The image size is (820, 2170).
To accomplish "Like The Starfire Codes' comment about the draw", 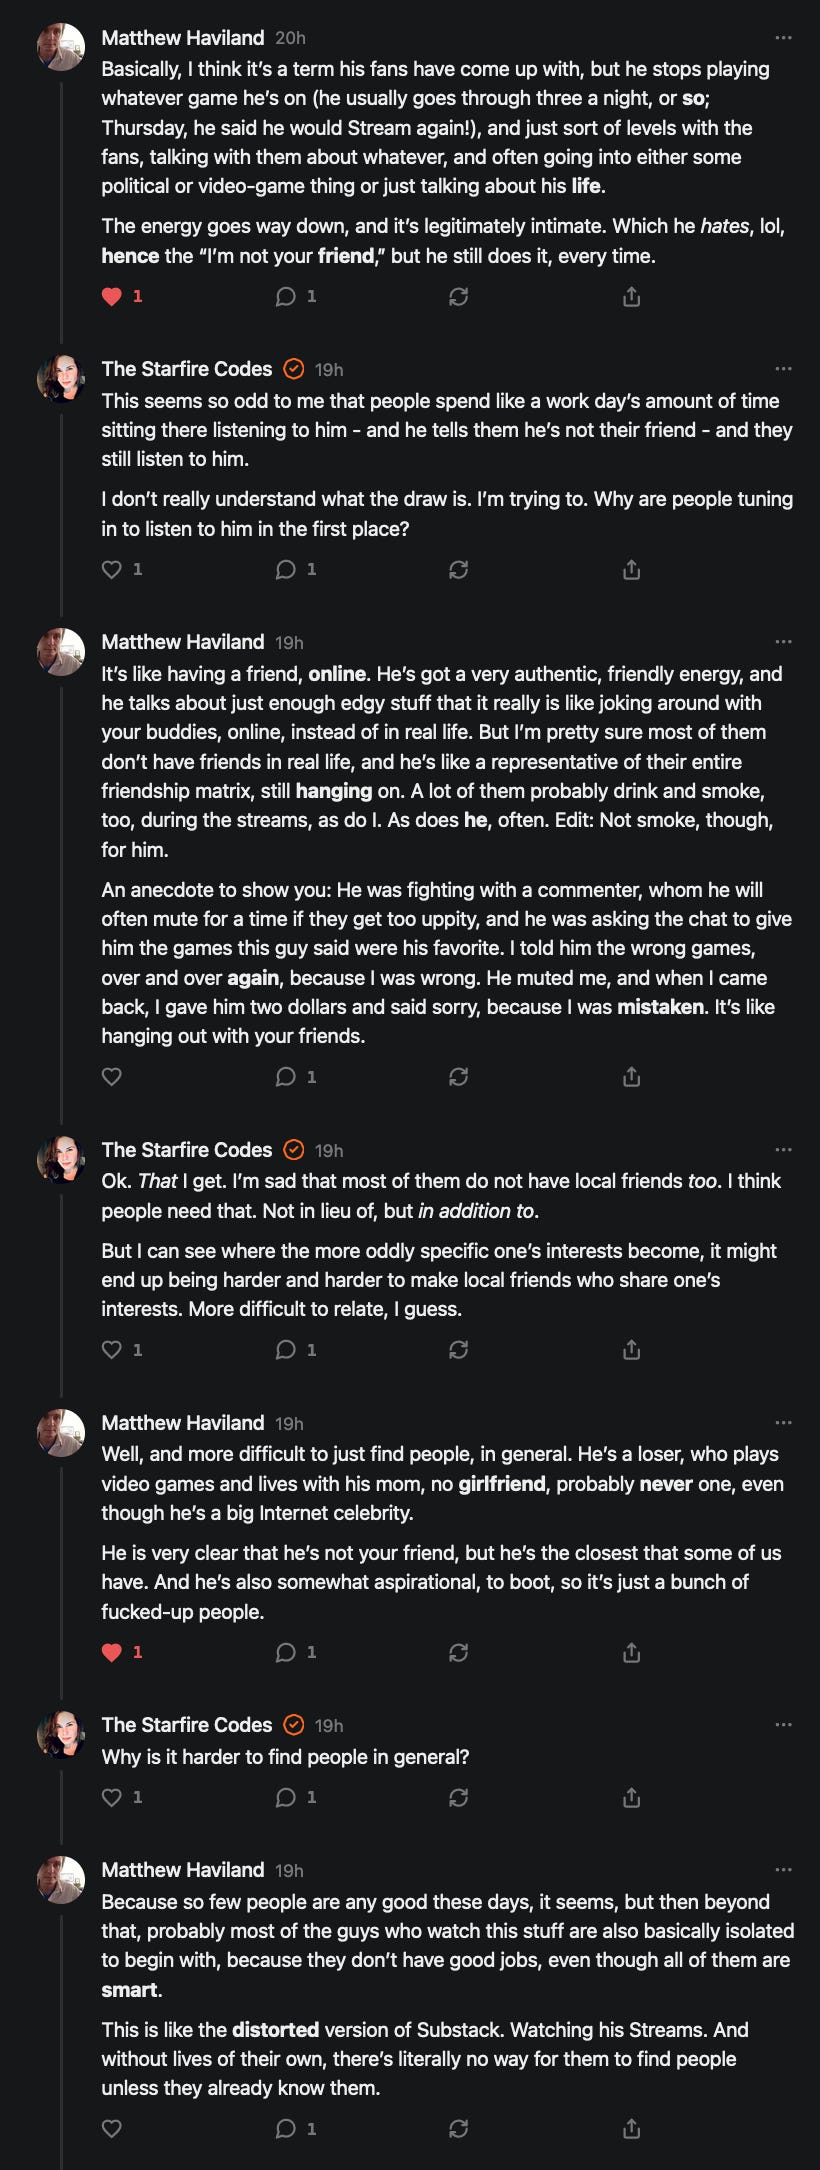I will (x=112, y=569).
